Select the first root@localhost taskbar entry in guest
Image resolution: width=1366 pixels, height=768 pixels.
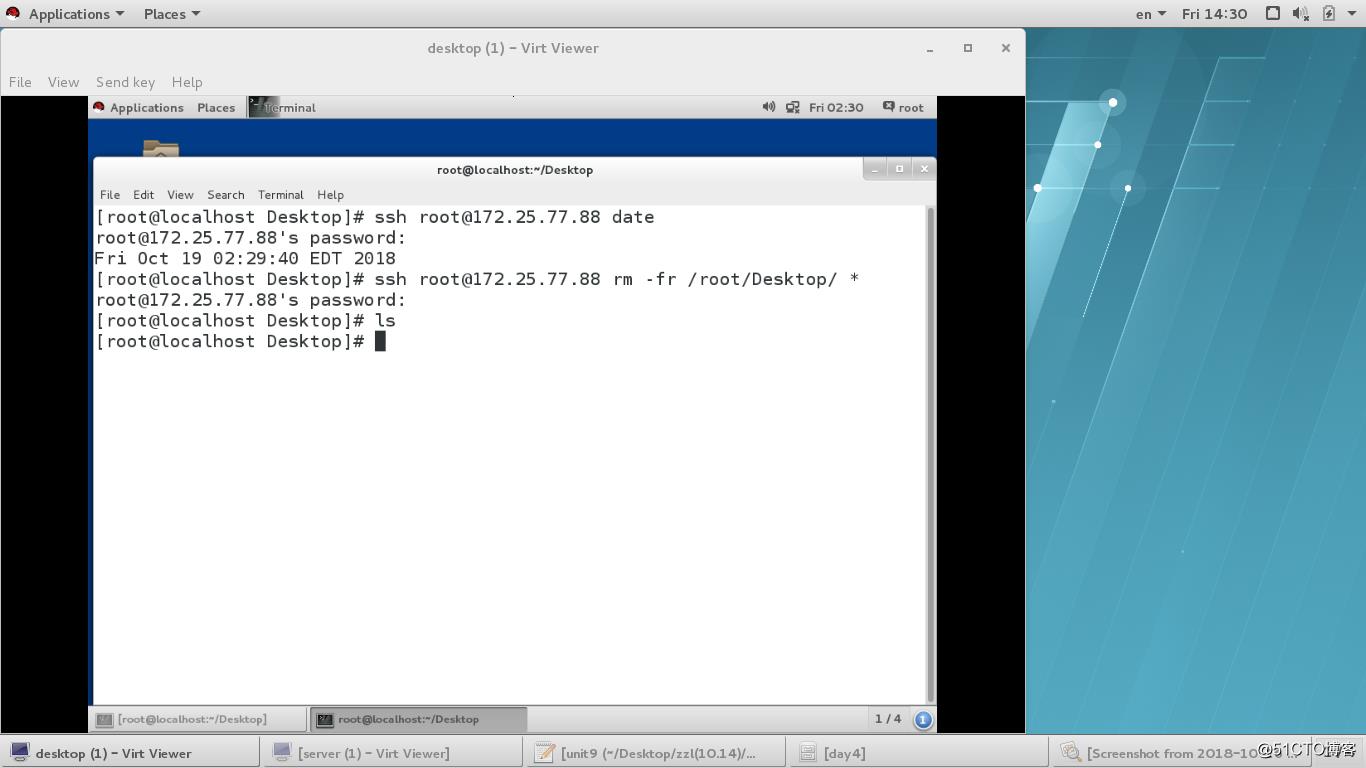coord(199,719)
